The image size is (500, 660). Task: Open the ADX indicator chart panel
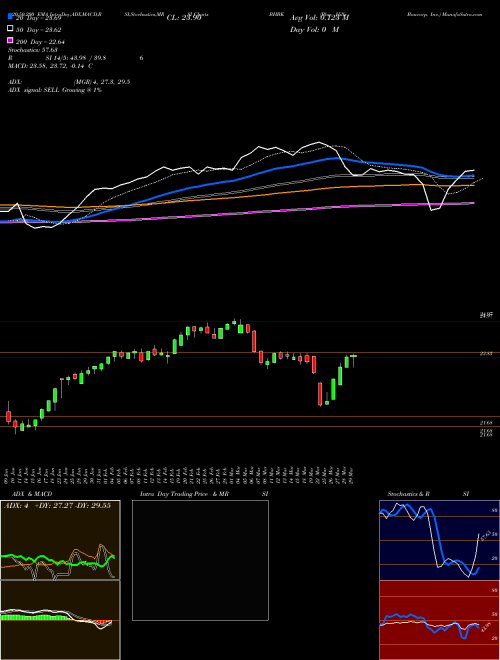(x=60, y=540)
